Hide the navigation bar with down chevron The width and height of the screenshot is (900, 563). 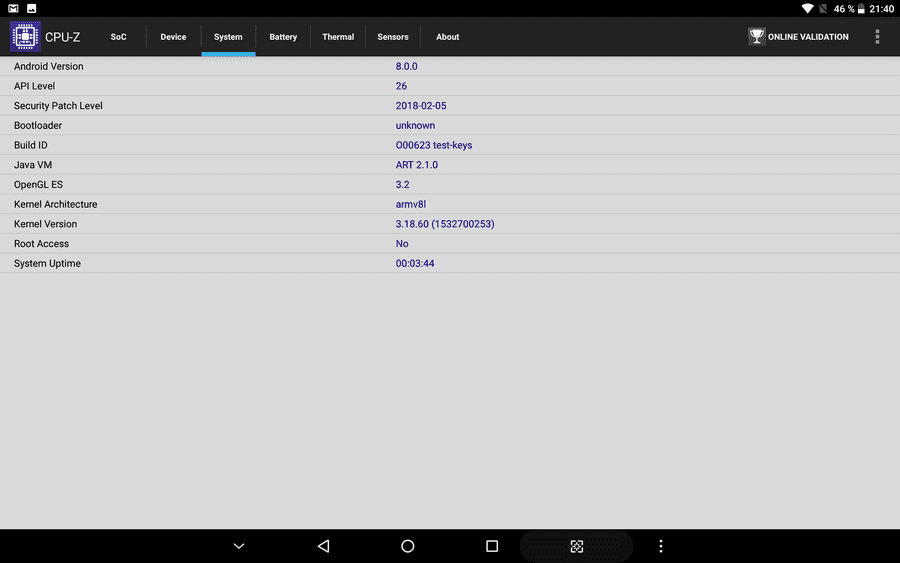click(239, 546)
